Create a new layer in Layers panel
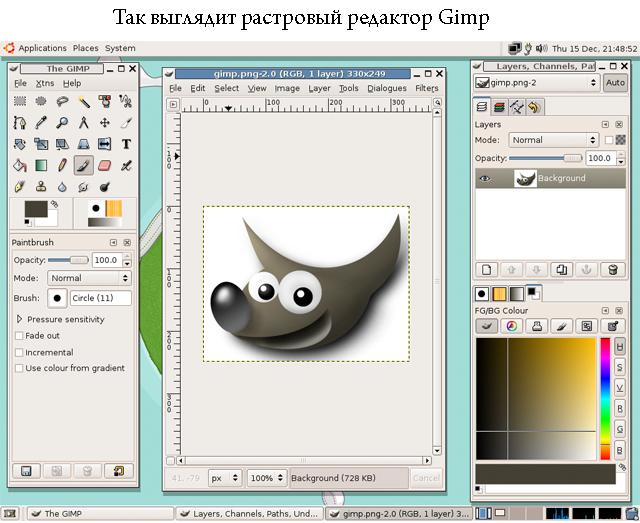This screenshot has height=523, width=640. click(x=487, y=269)
